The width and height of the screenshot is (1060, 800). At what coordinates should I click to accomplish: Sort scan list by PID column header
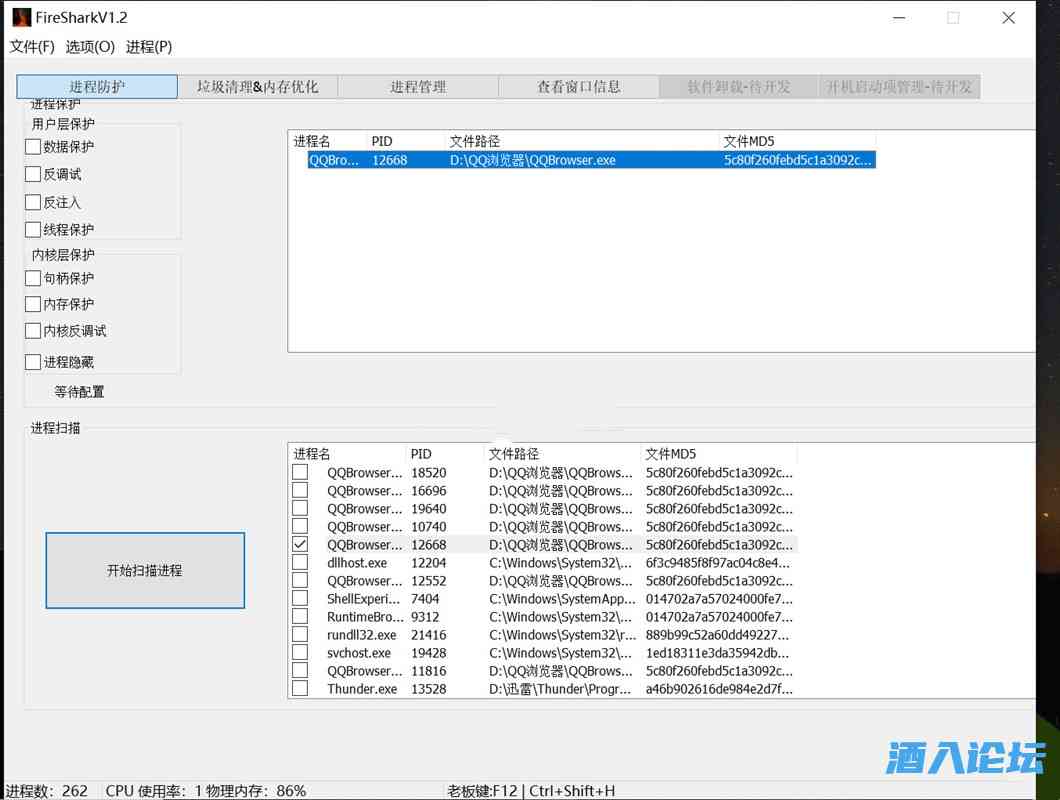[444, 454]
